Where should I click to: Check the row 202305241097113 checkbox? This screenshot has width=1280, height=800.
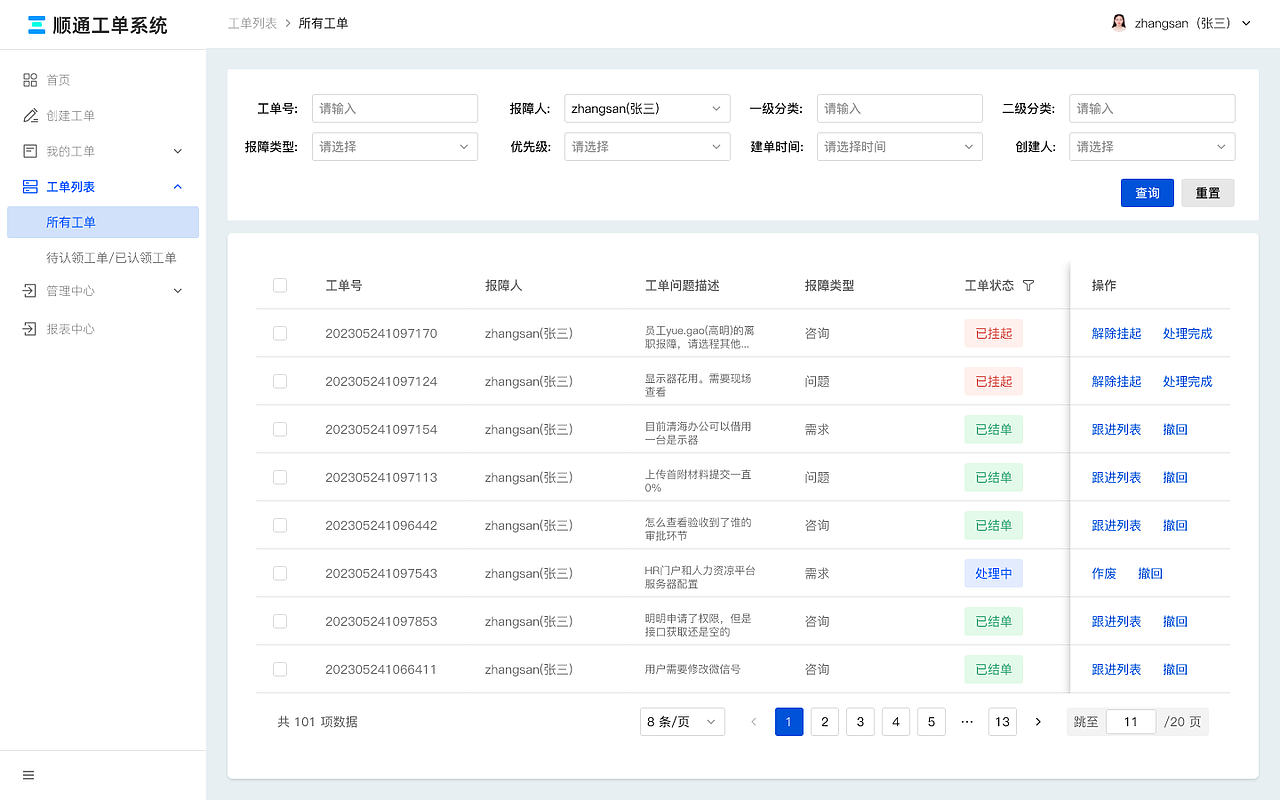tap(280, 478)
